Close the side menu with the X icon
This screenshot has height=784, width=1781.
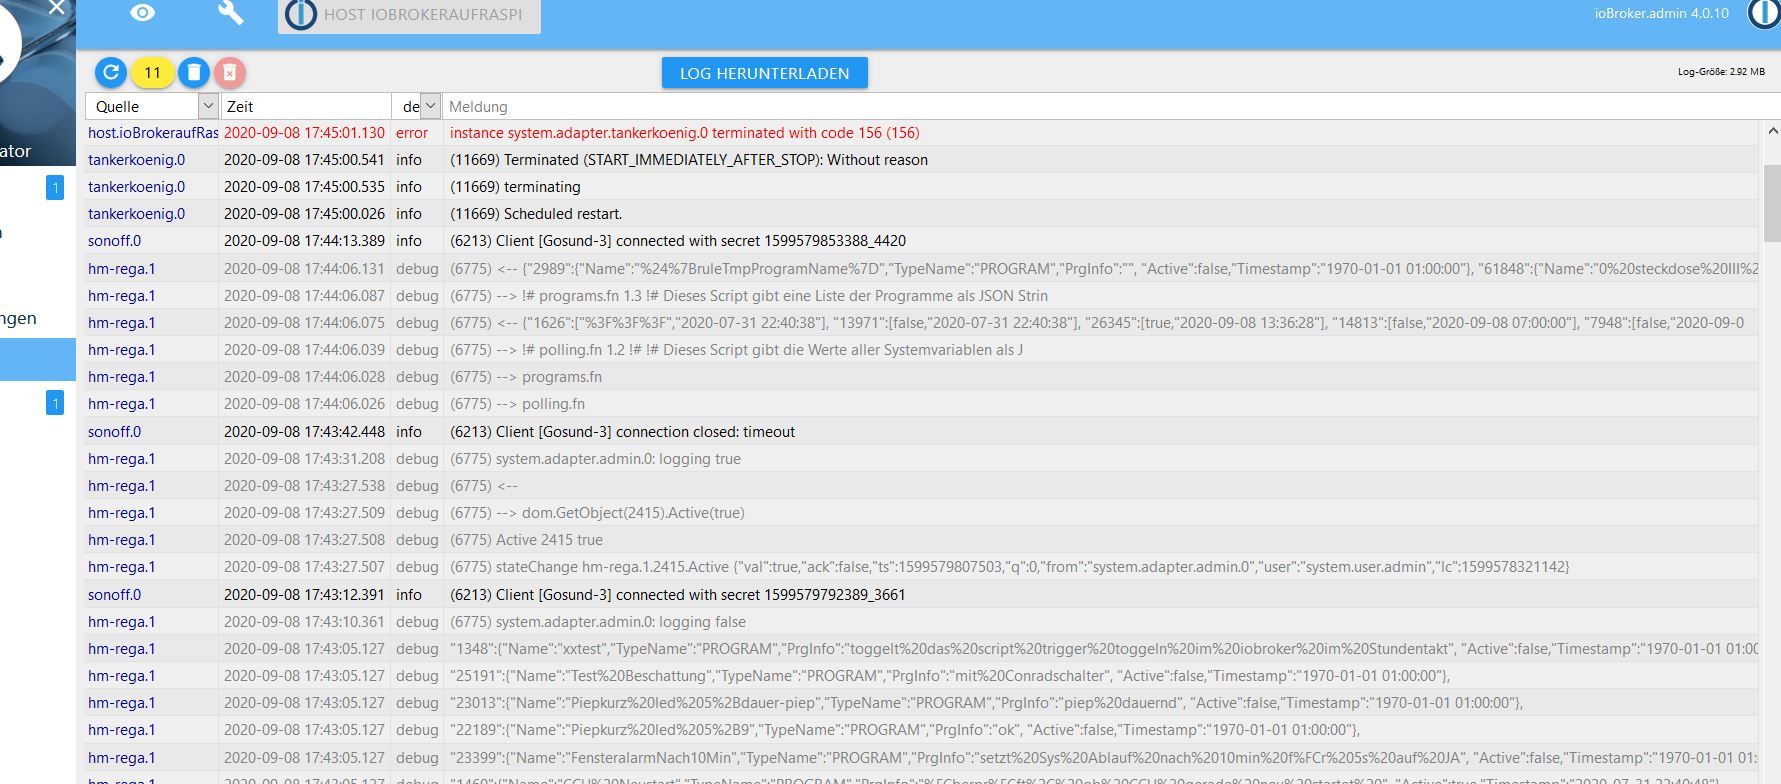tap(56, 8)
